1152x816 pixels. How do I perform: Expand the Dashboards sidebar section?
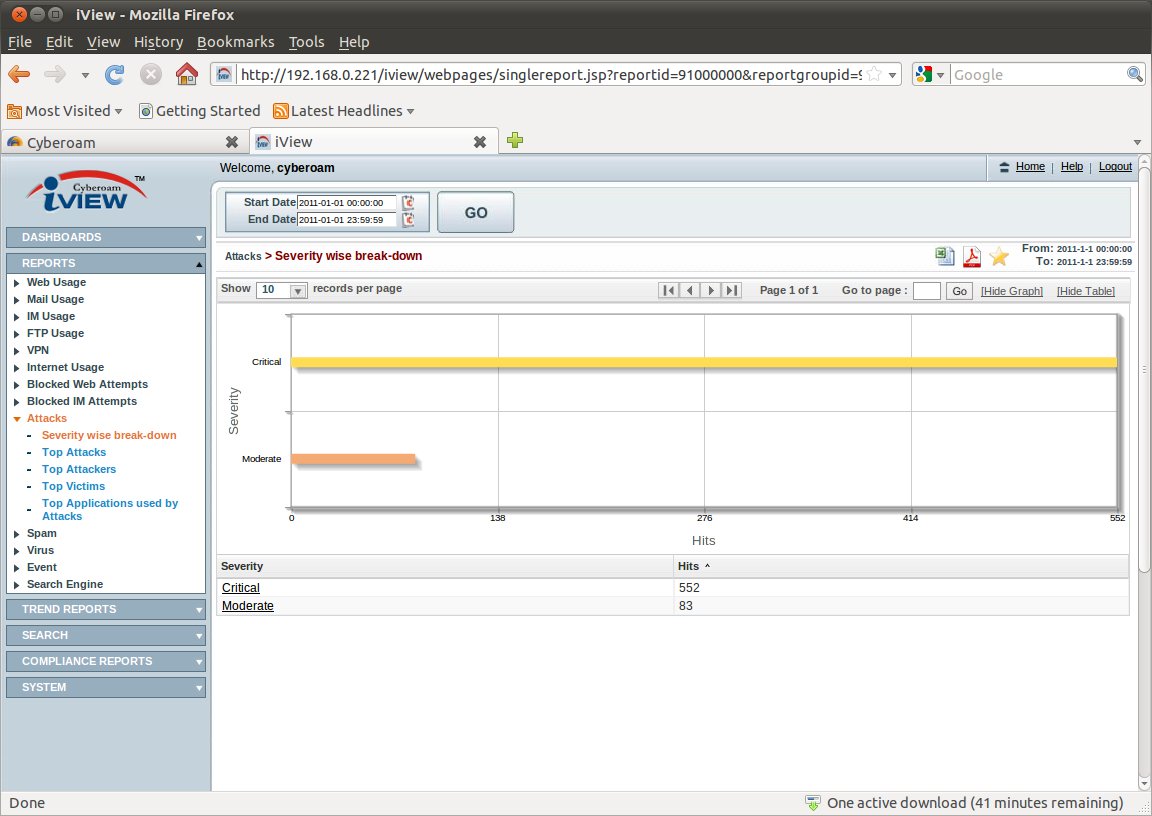click(106, 237)
